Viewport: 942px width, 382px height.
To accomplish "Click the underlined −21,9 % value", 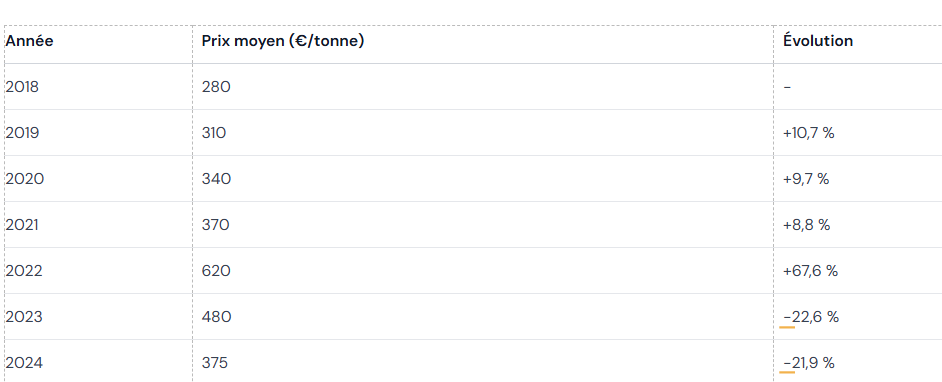I will [809, 363].
